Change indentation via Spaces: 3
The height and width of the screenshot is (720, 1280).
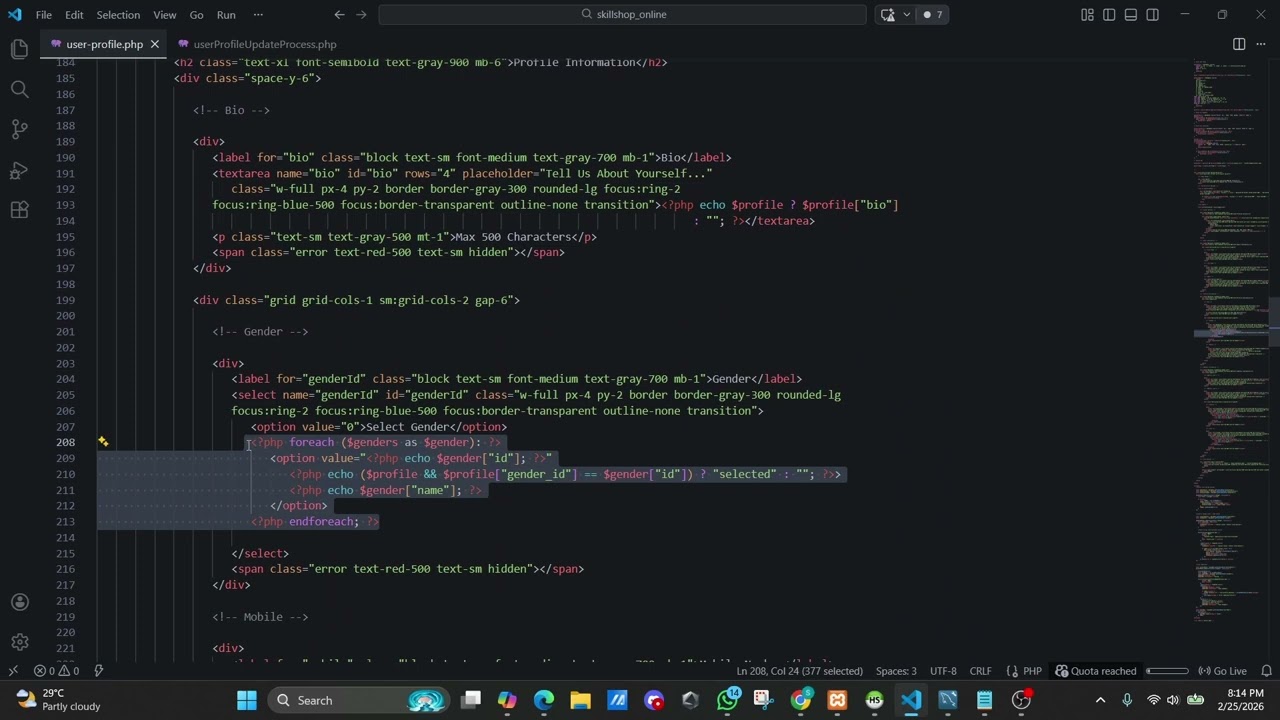coord(896,671)
